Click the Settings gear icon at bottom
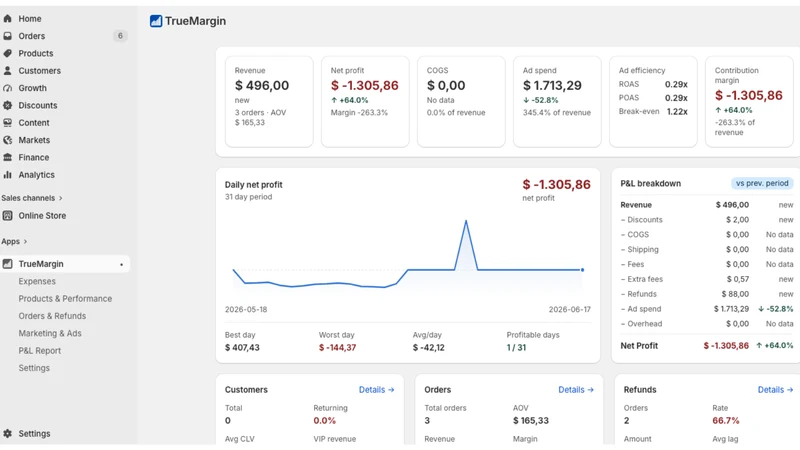Screen dimensions: 800x450 click(7, 433)
